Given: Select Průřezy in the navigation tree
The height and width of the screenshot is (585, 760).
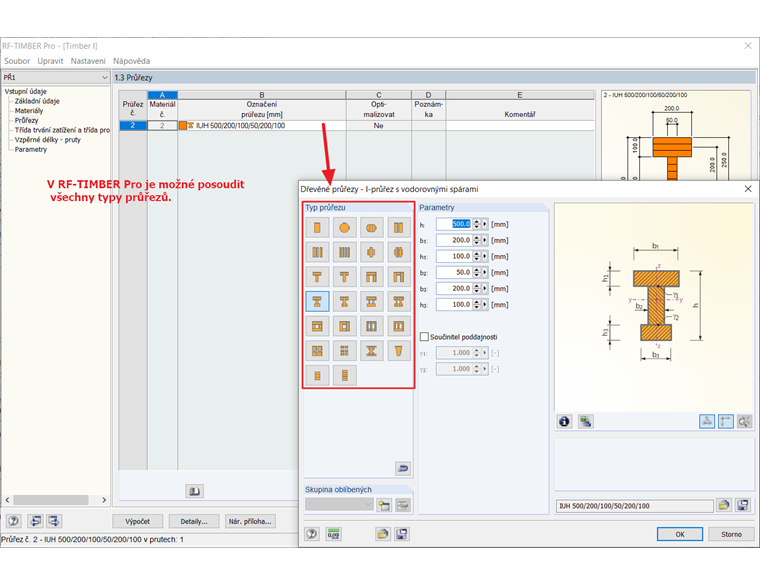Looking at the screenshot, I should [x=26, y=120].
